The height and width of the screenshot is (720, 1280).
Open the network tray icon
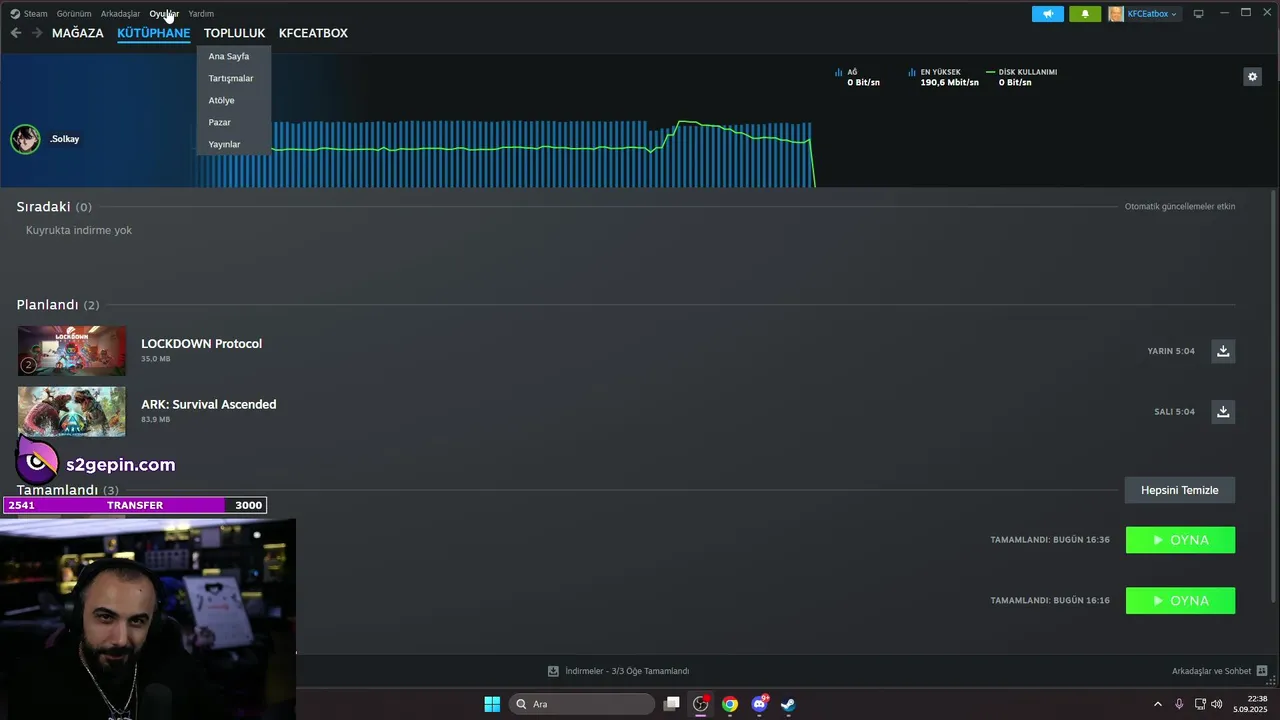[1200, 704]
